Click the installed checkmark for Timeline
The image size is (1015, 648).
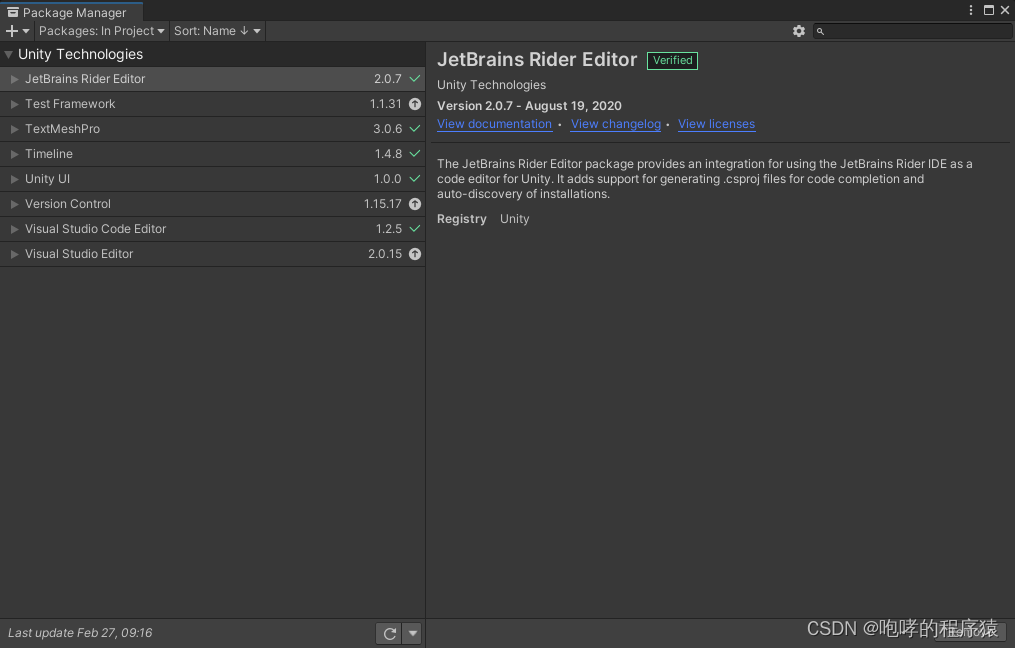click(x=415, y=153)
